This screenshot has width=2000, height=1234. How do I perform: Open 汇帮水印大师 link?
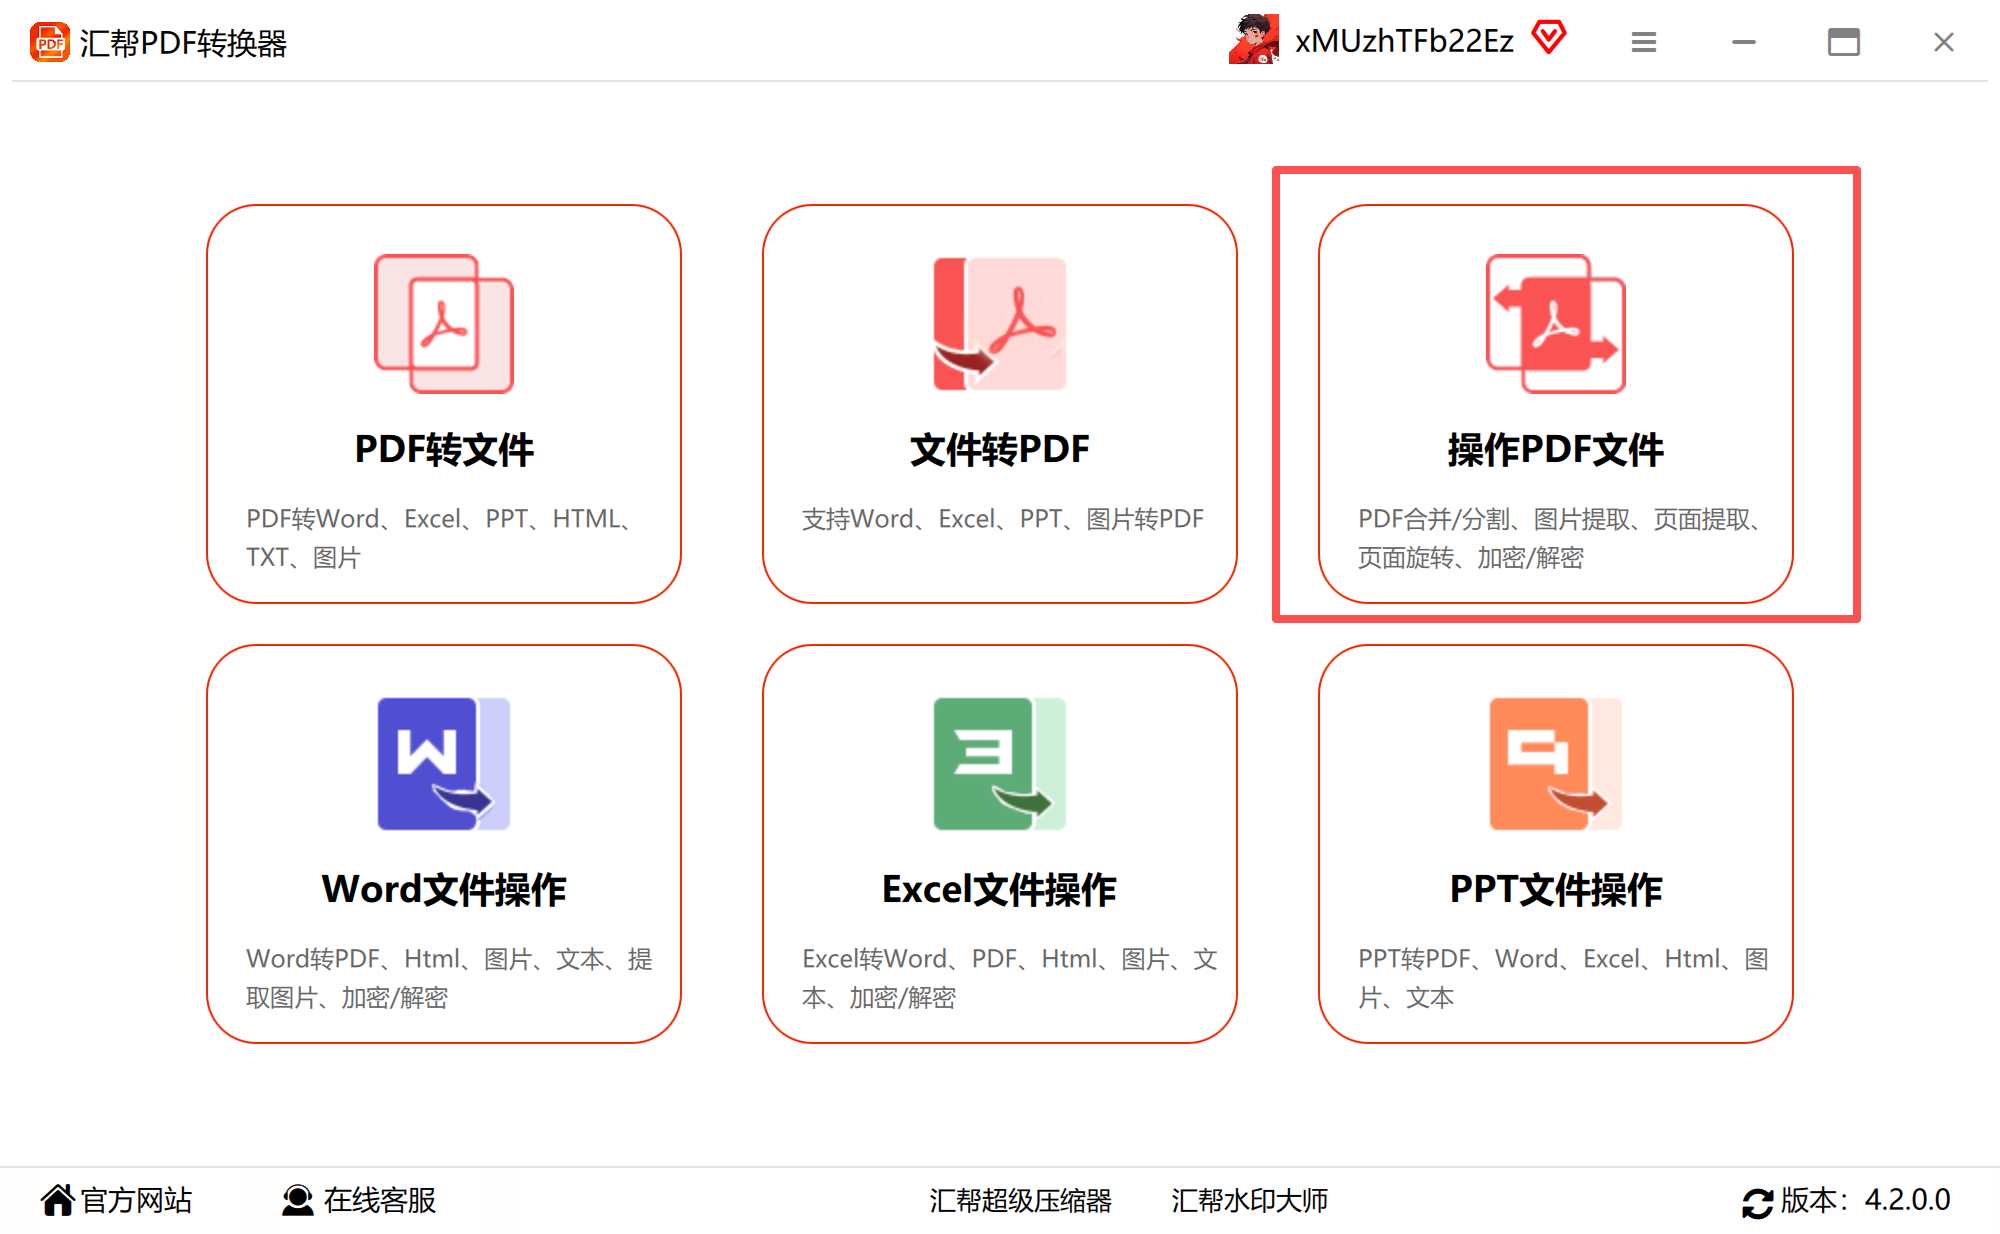(1249, 1200)
